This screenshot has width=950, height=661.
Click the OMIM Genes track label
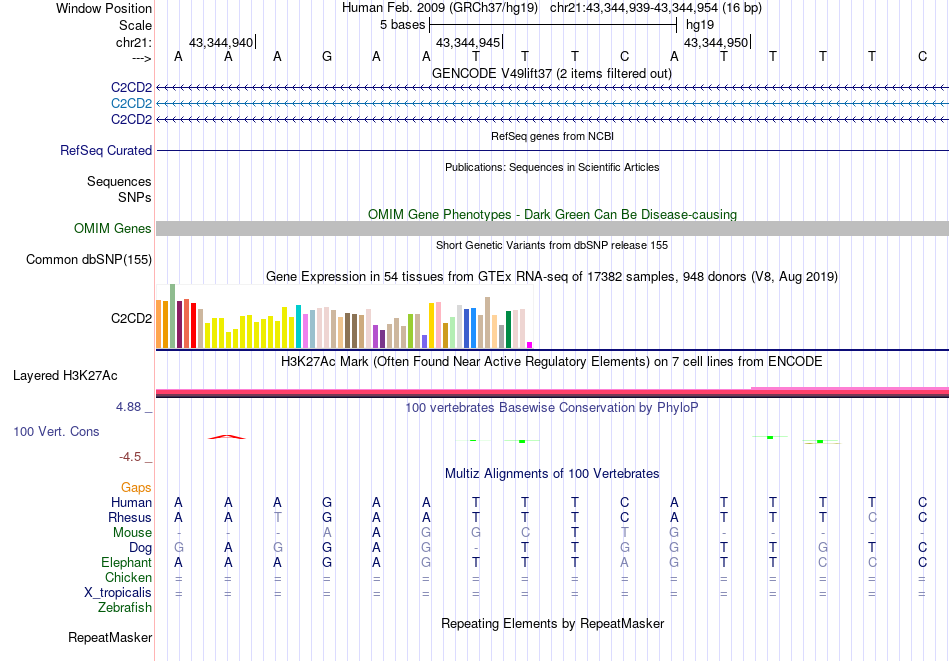pos(113,228)
